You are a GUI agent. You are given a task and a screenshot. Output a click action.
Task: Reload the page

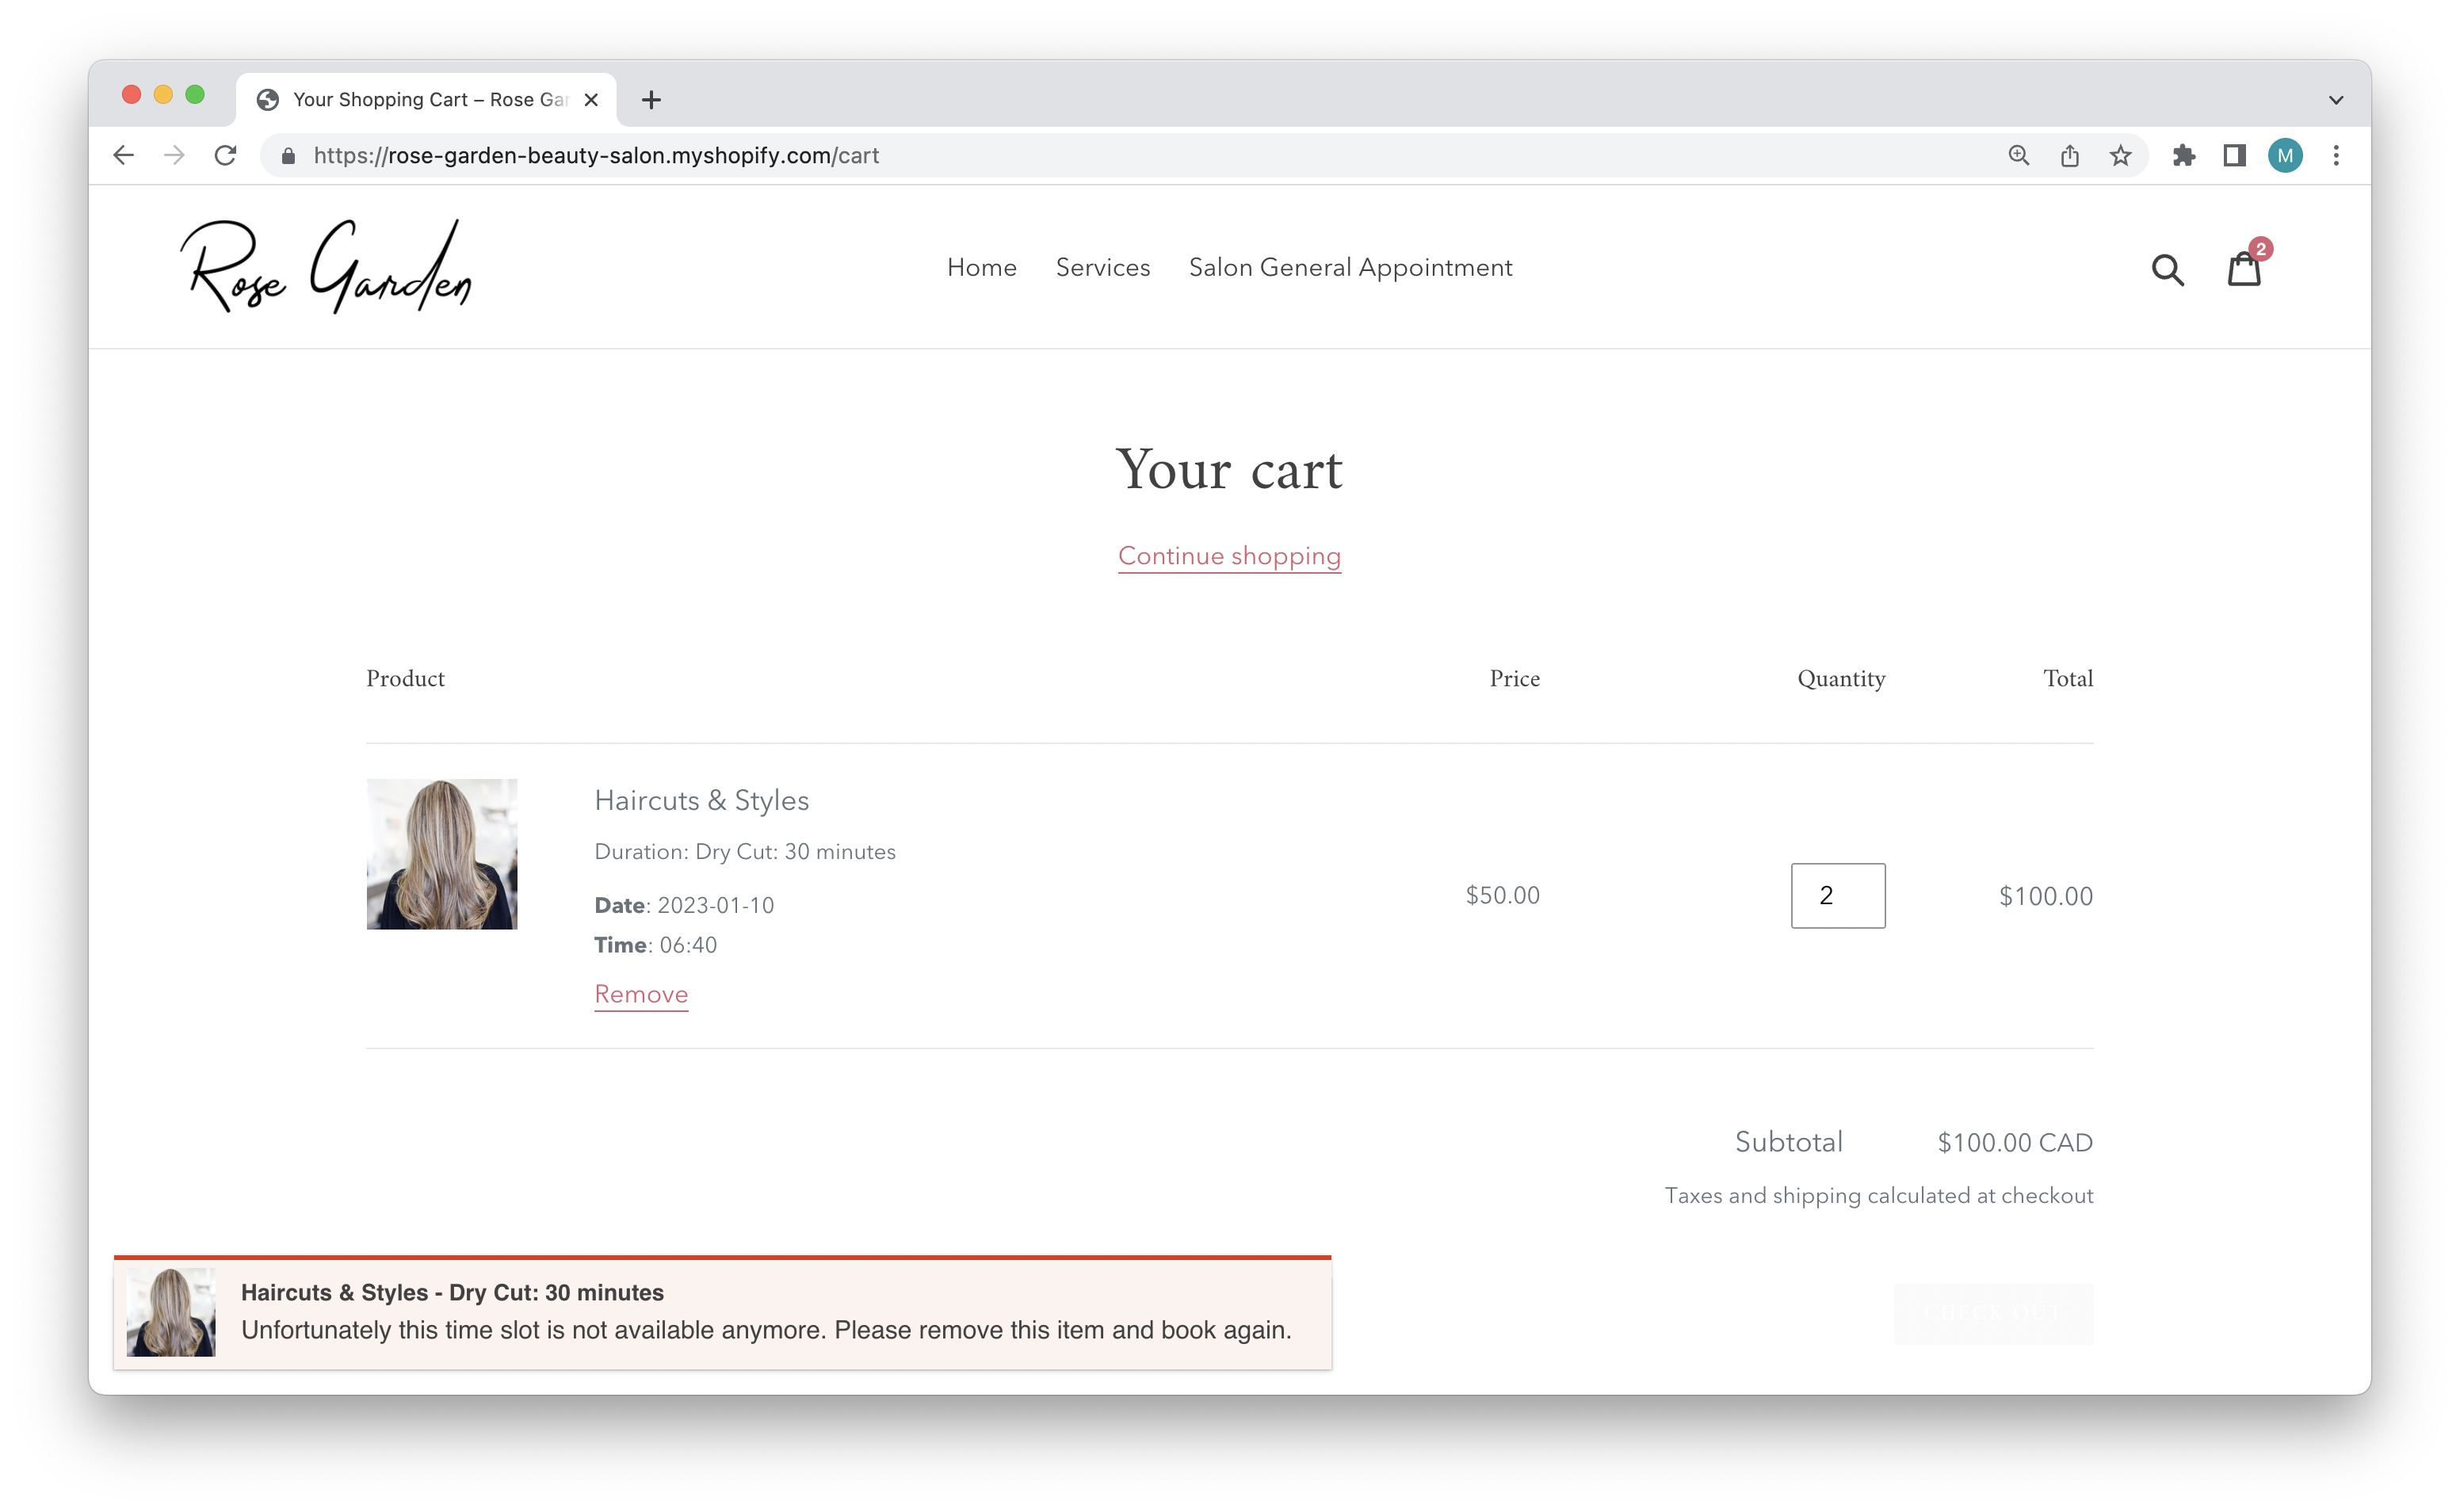click(226, 156)
